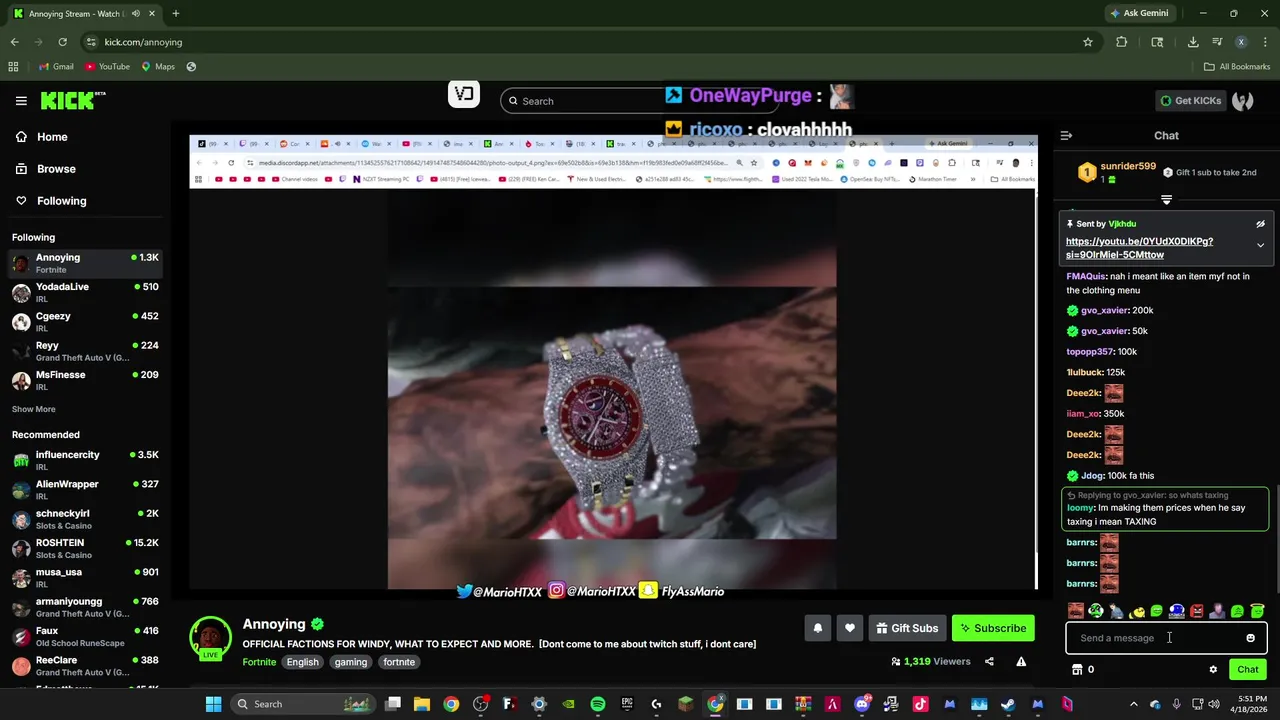Open the influencercity recommended channel
The image size is (1280, 720).
[85, 460]
